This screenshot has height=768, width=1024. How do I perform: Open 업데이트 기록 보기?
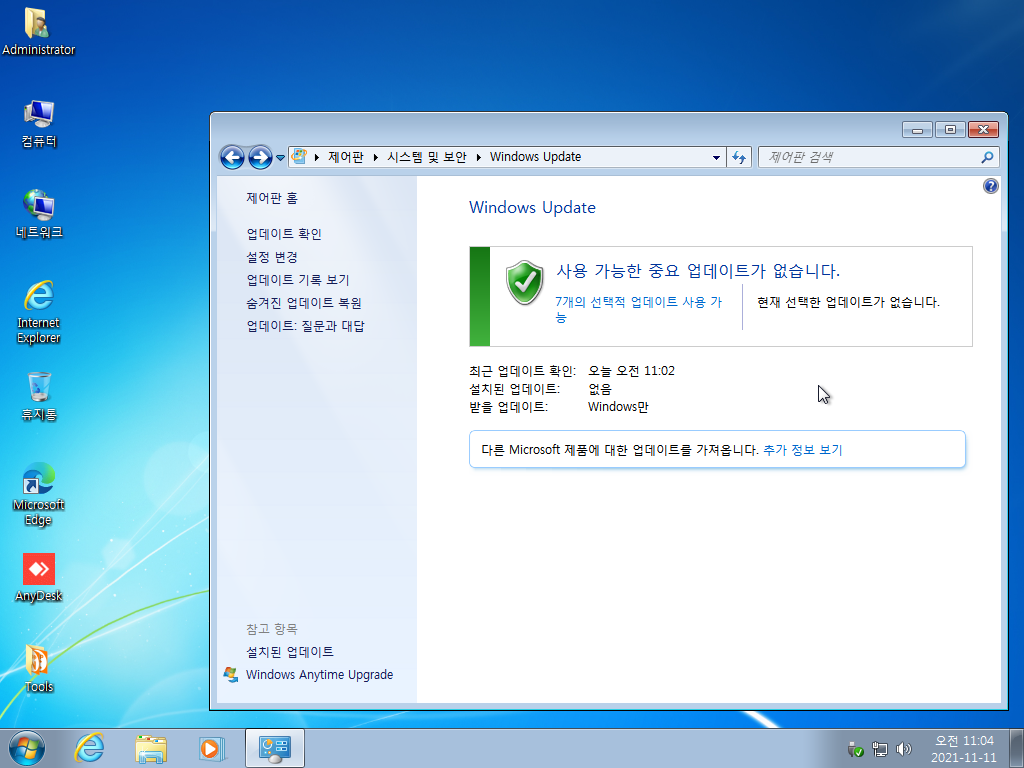298,280
